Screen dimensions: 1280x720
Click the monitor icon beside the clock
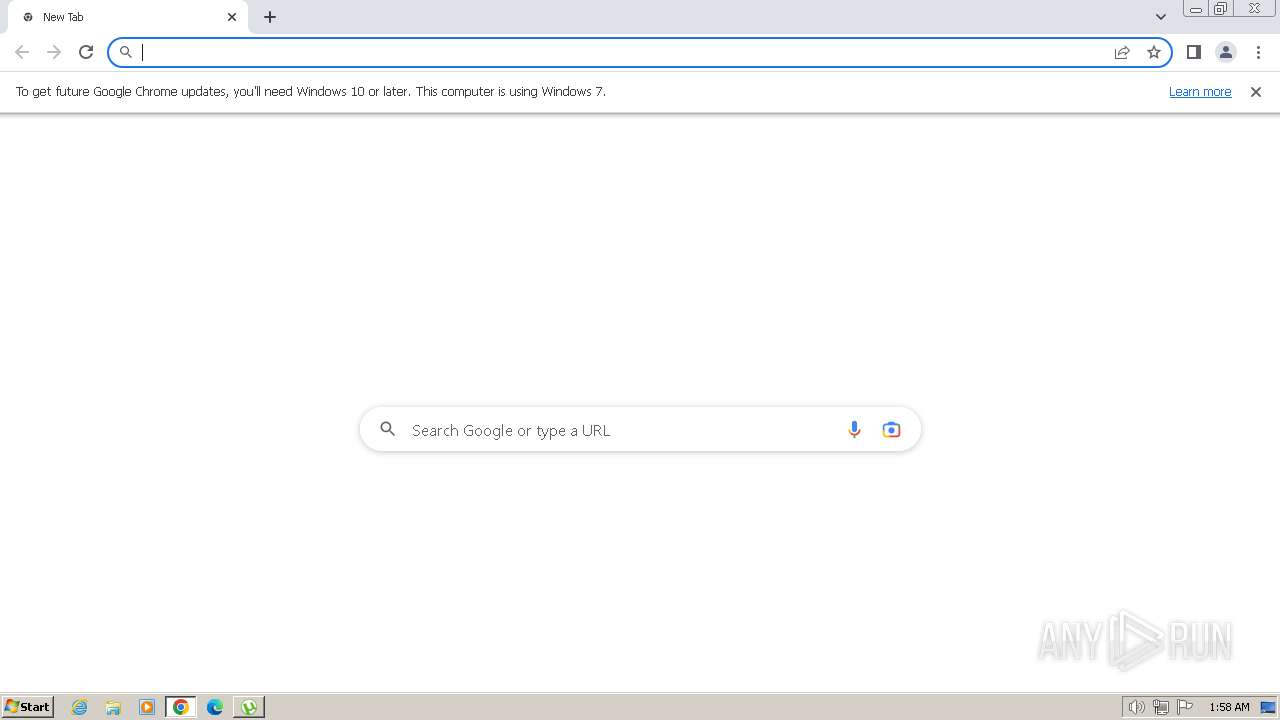coord(1268,707)
